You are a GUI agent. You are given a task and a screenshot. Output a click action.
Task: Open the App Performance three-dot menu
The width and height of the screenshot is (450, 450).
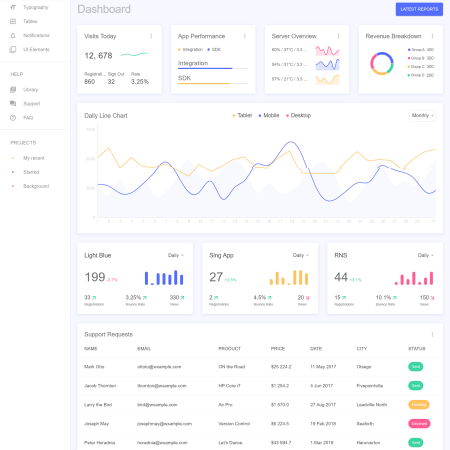pyautogui.click(x=245, y=36)
